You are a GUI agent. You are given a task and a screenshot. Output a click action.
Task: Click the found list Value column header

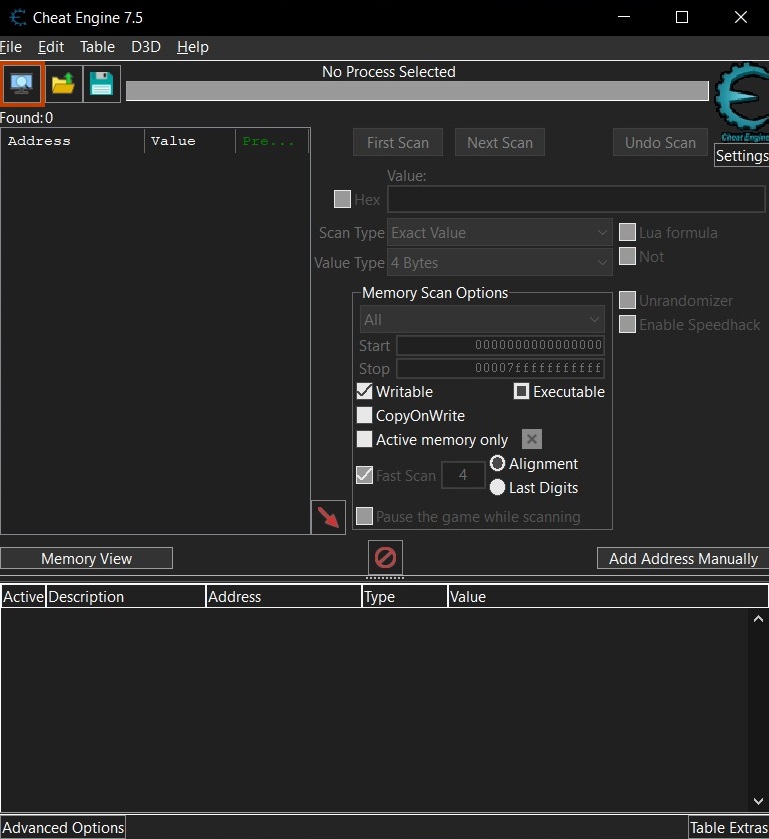tap(190, 141)
